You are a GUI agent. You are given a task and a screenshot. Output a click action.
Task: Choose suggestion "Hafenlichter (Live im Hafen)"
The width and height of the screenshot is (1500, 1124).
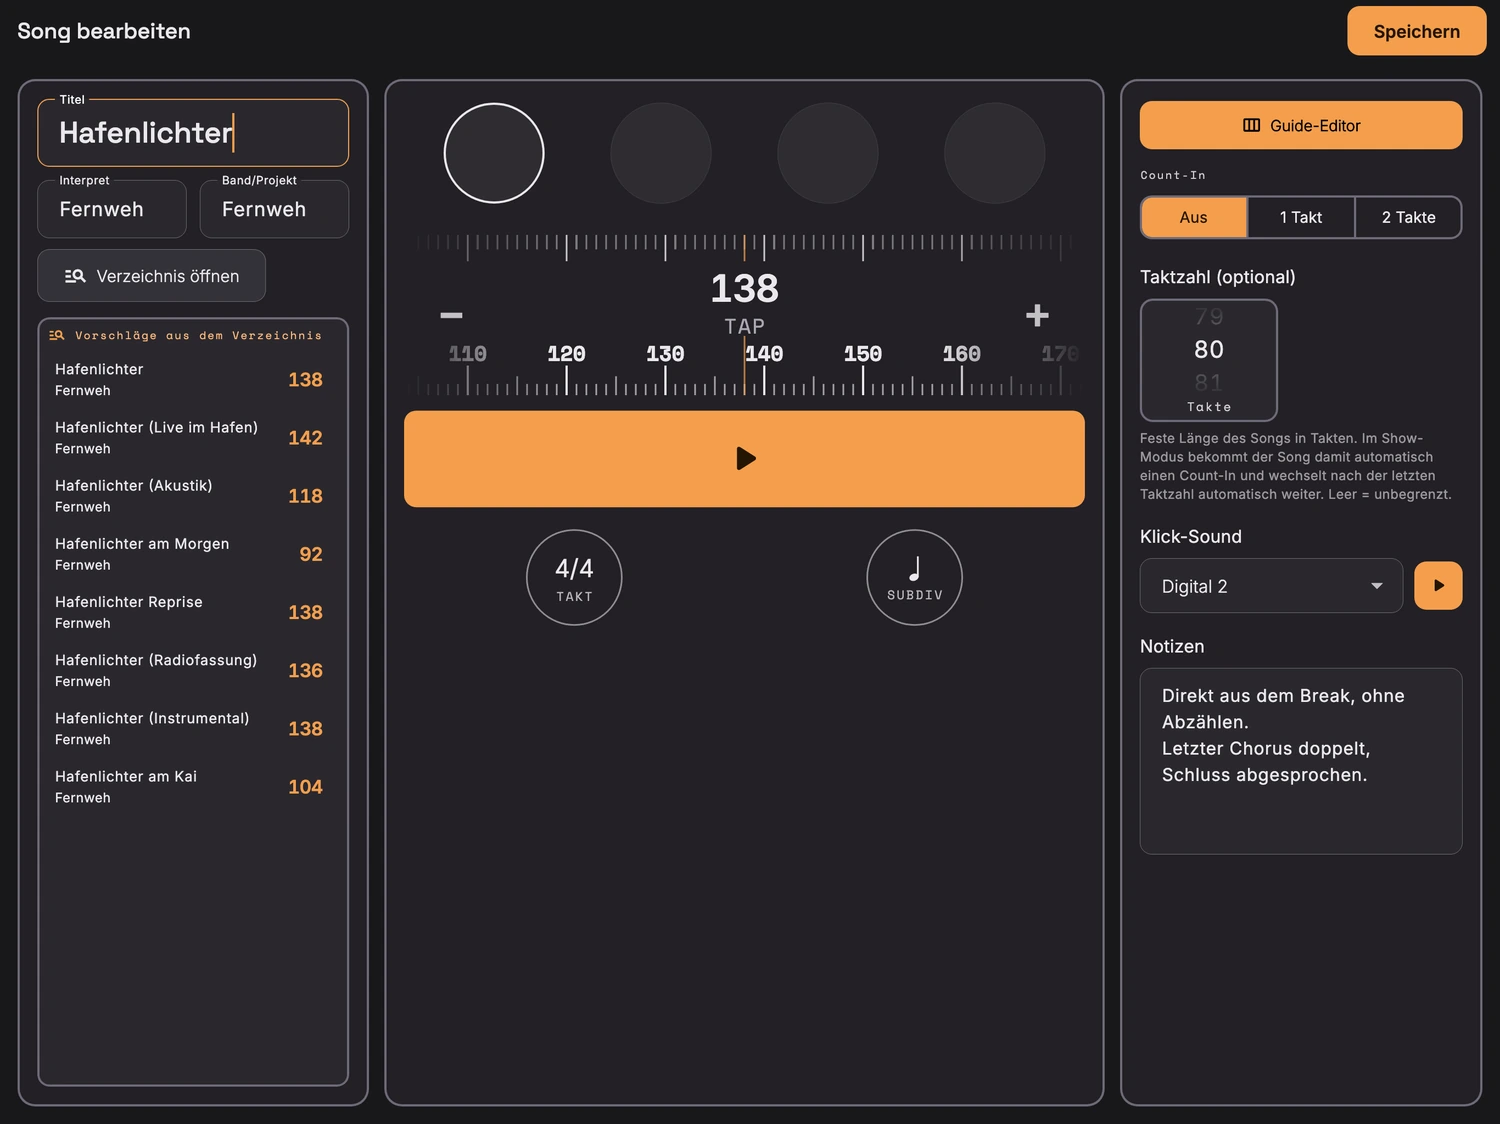point(193,438)
